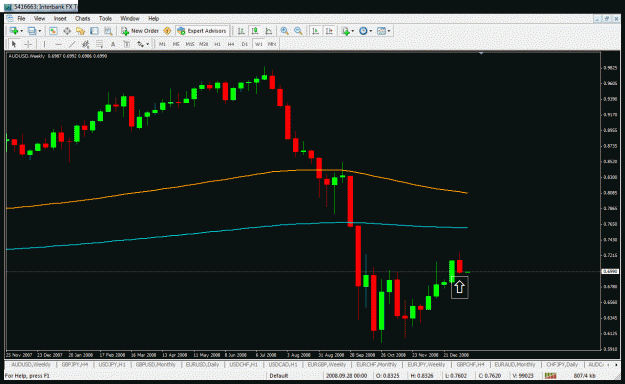Open the Strategy Tester icon
Image resolution: width=625 pixels, height=384 pixels.
tap(108, 31)
